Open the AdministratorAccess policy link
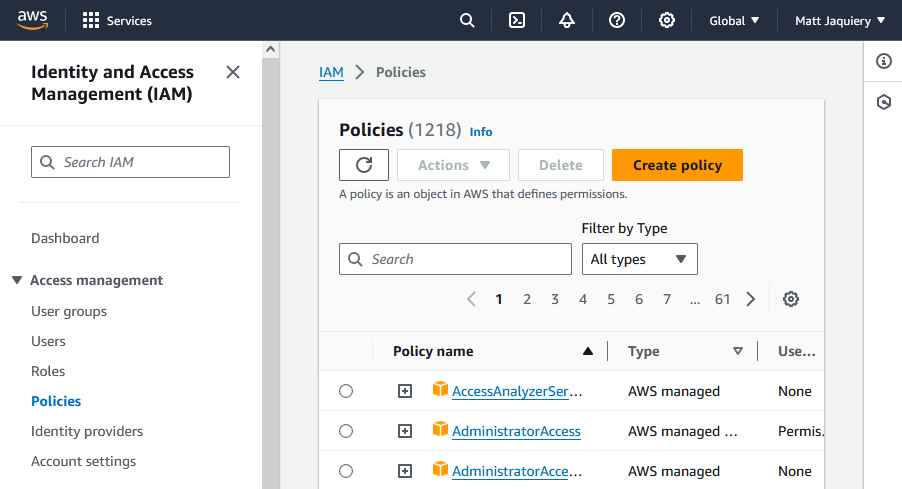Screen dimensions: 902x489 [516, 431]
